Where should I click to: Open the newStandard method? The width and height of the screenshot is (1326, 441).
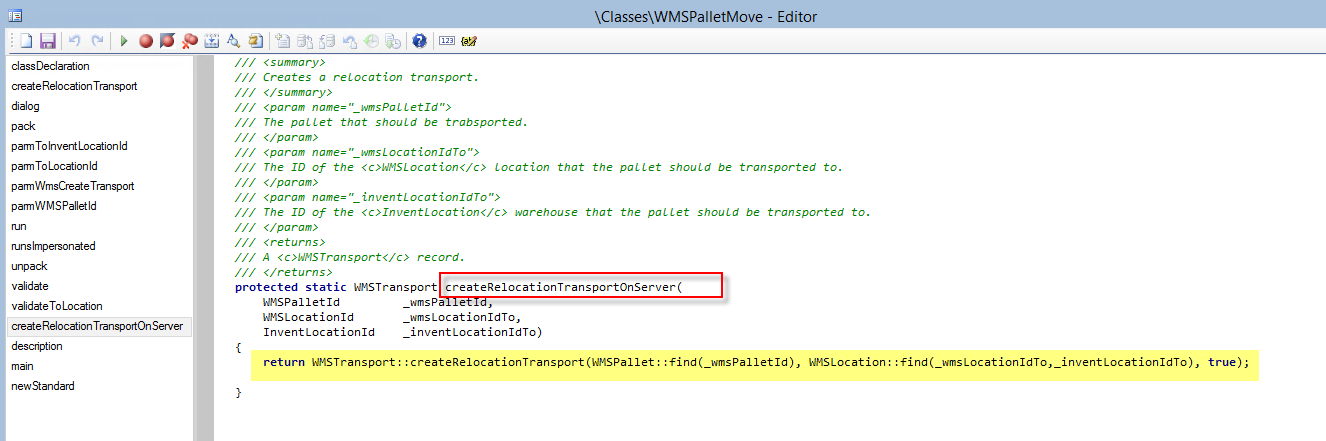pos(42,386)
